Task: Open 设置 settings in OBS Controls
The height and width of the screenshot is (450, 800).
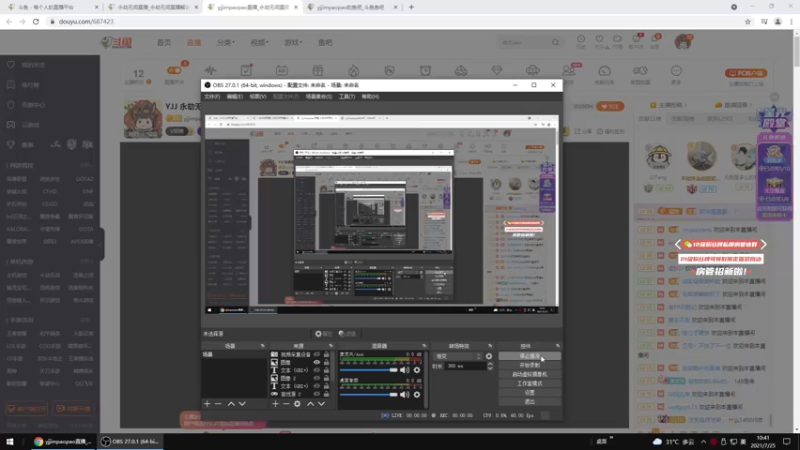Action: [x=530, y=393]
